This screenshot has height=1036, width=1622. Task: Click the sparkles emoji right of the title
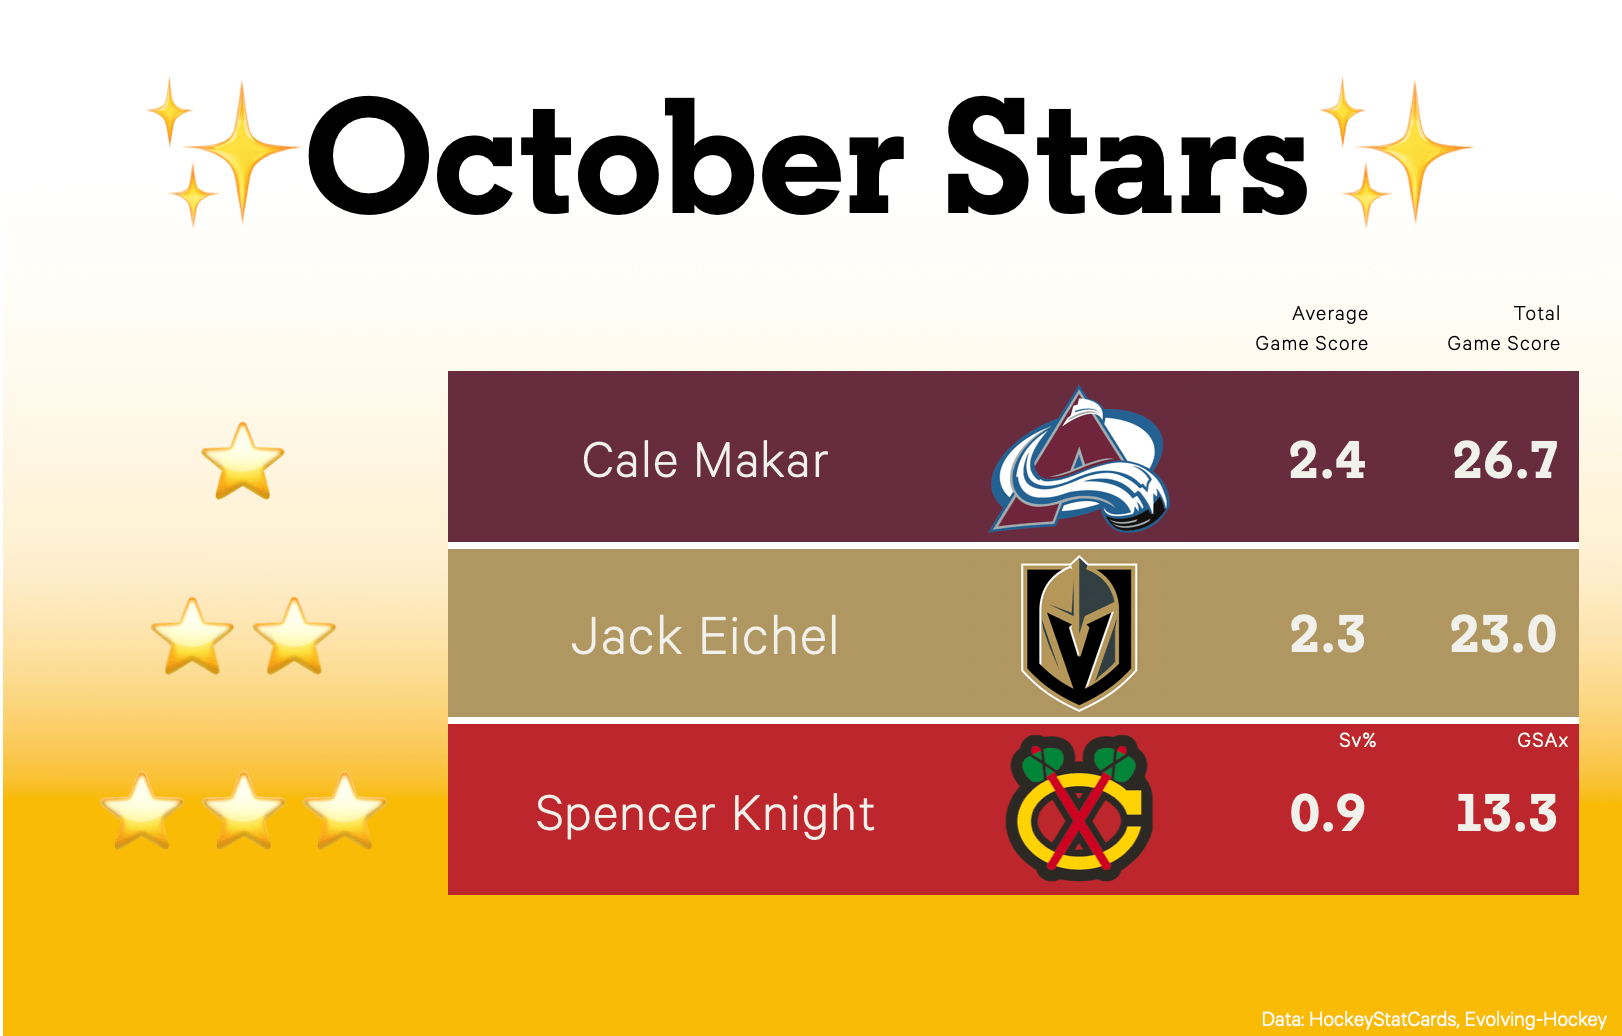(1395, 152)
